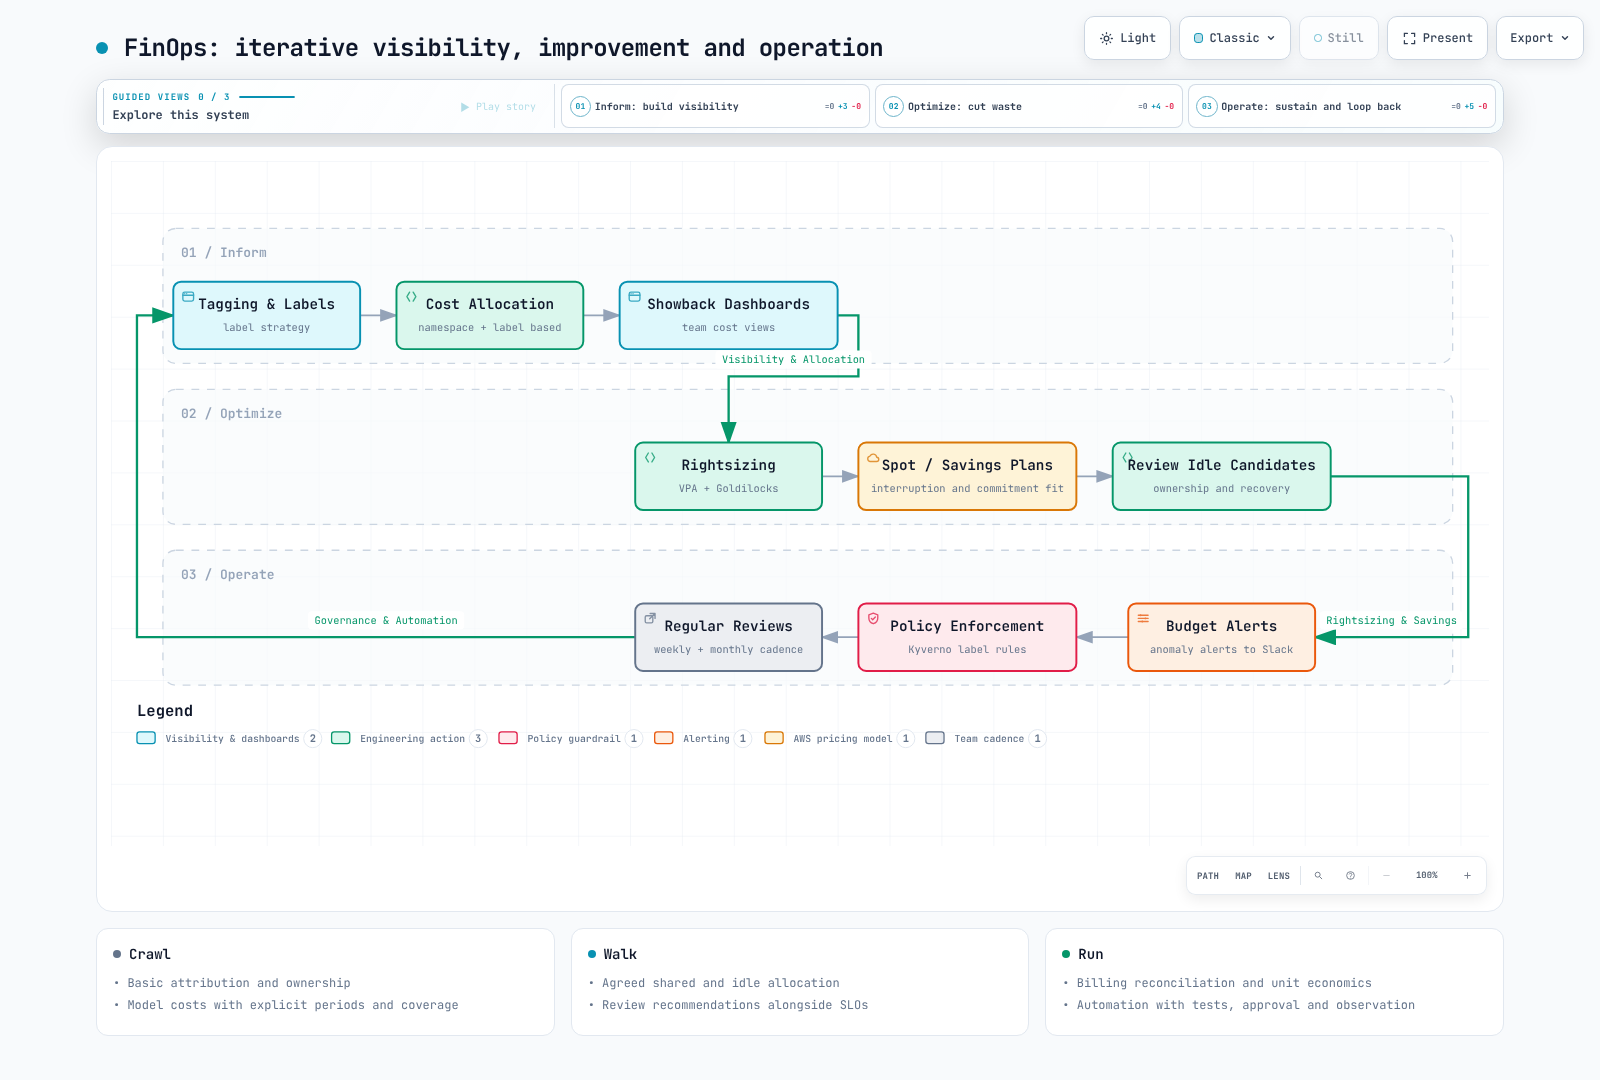Click the fullscreen brackets icon in Present
The height and width of the screenshot is (1080, 1600).
click(1409, 39)
